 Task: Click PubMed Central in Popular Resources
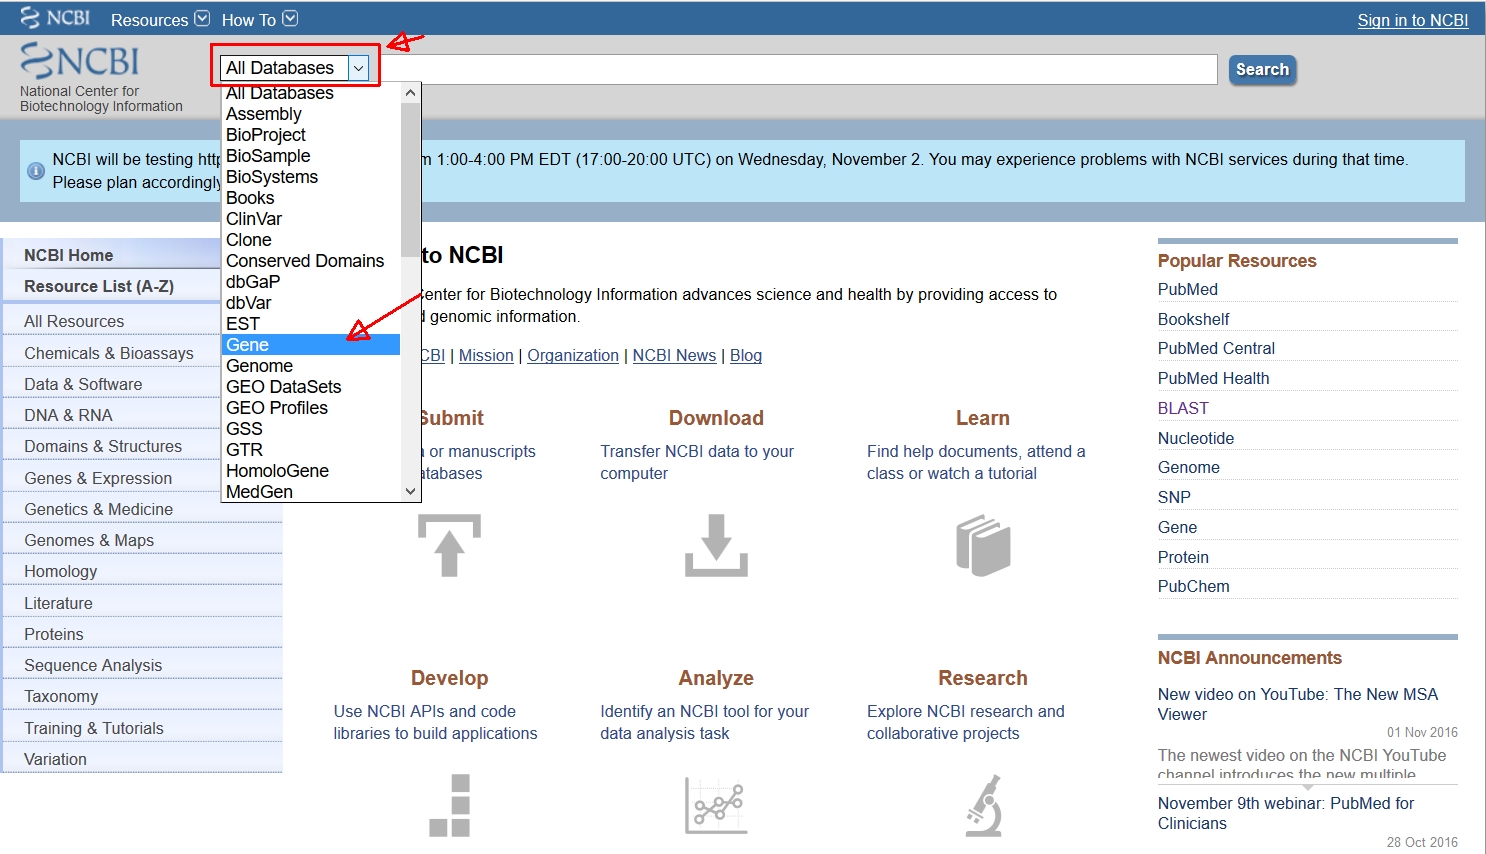[x=1216, y=348]
